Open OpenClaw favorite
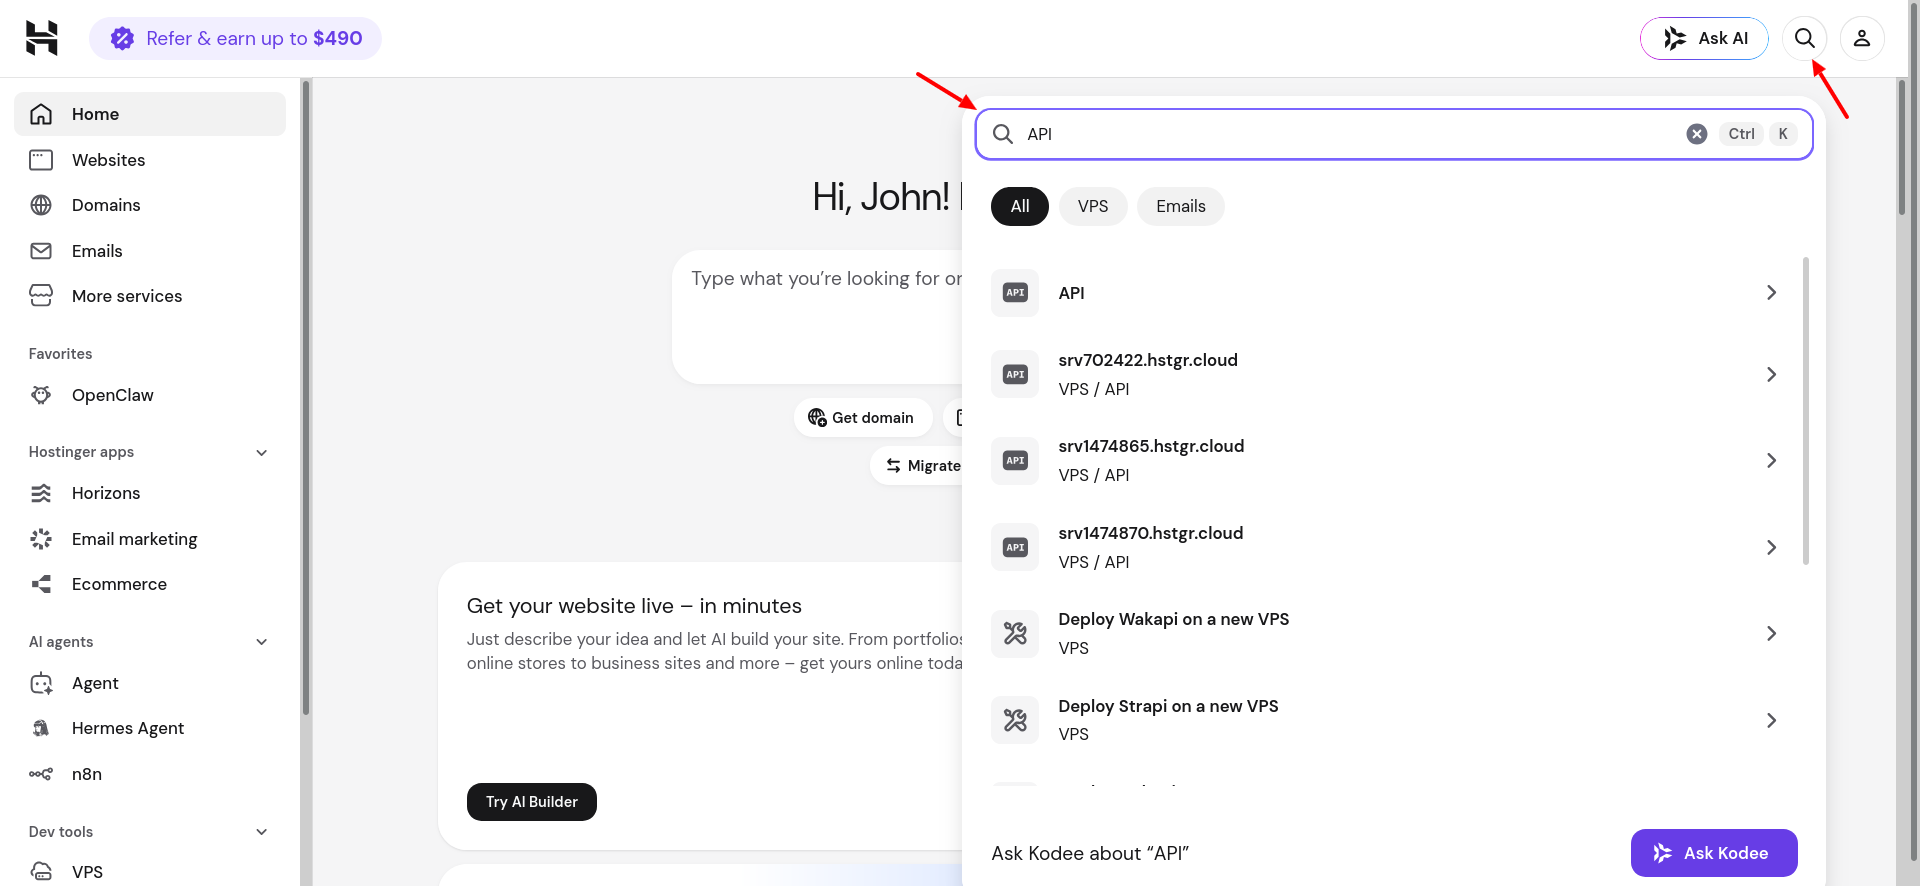 pyautogui.click(x=150, y=395)
